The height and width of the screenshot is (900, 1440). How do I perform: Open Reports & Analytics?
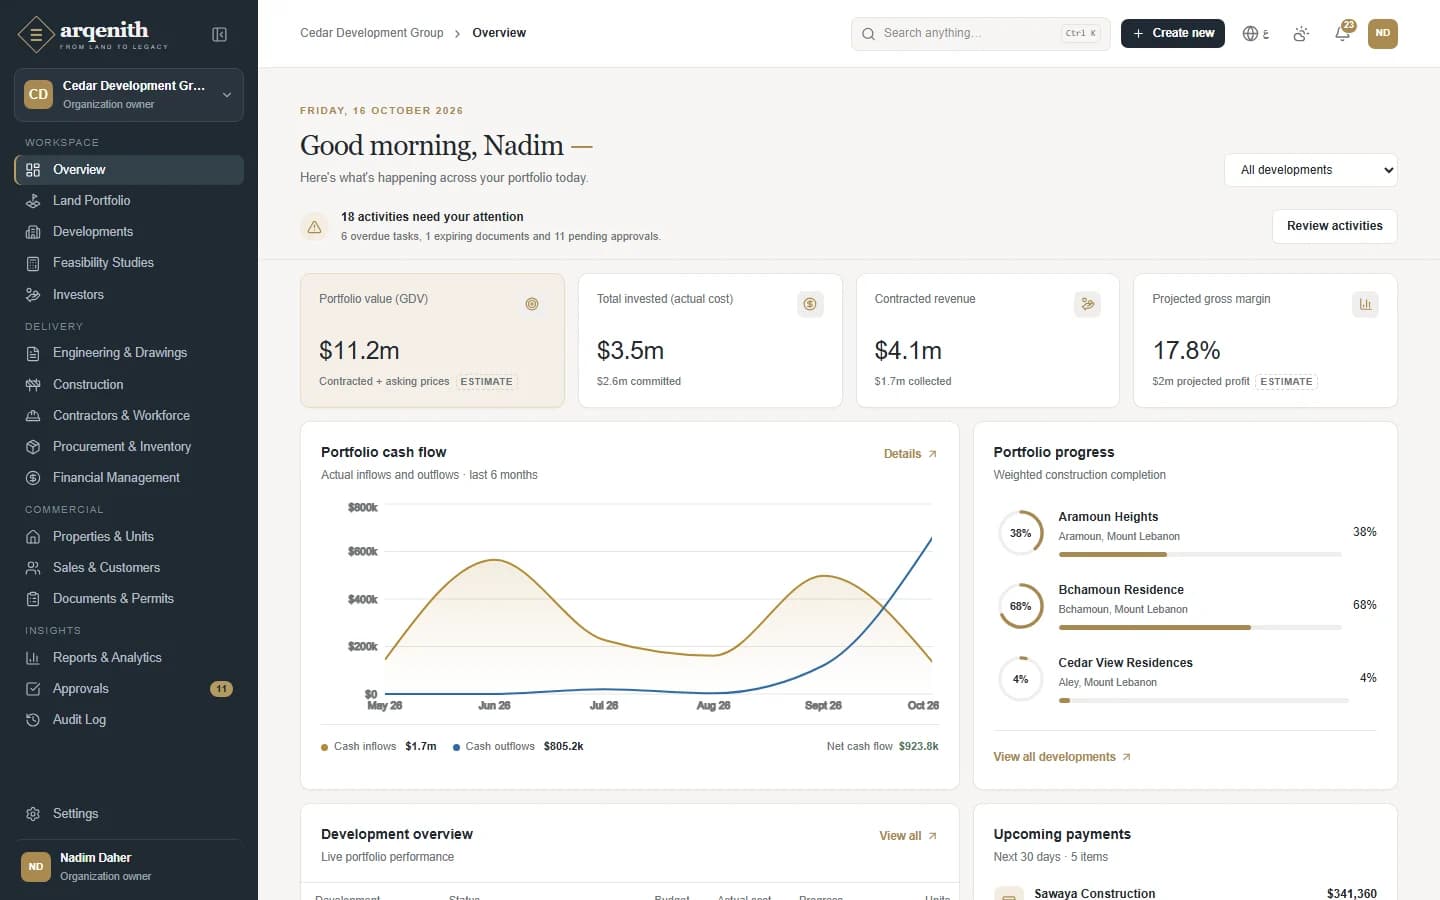point(129,658)
